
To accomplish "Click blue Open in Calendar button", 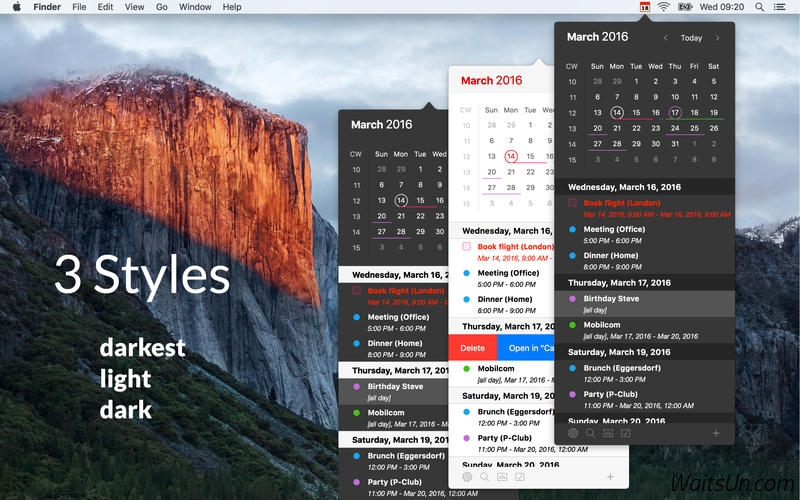I will pyautogui.click(x=526, y=348).
